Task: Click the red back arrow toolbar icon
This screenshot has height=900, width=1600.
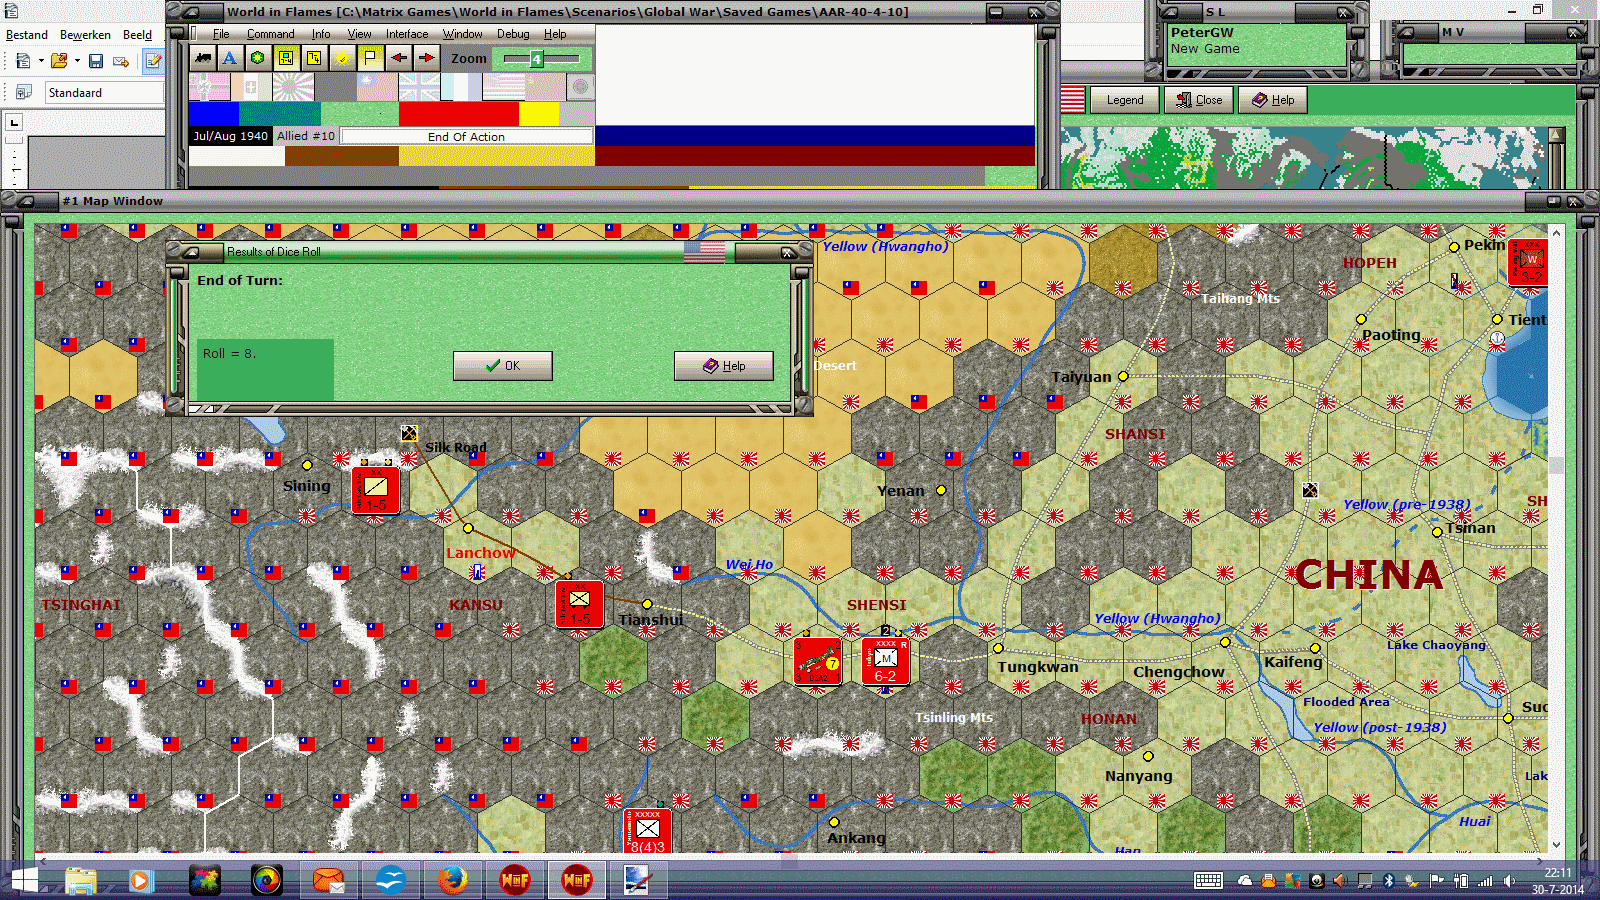Action: pos(397,58)
